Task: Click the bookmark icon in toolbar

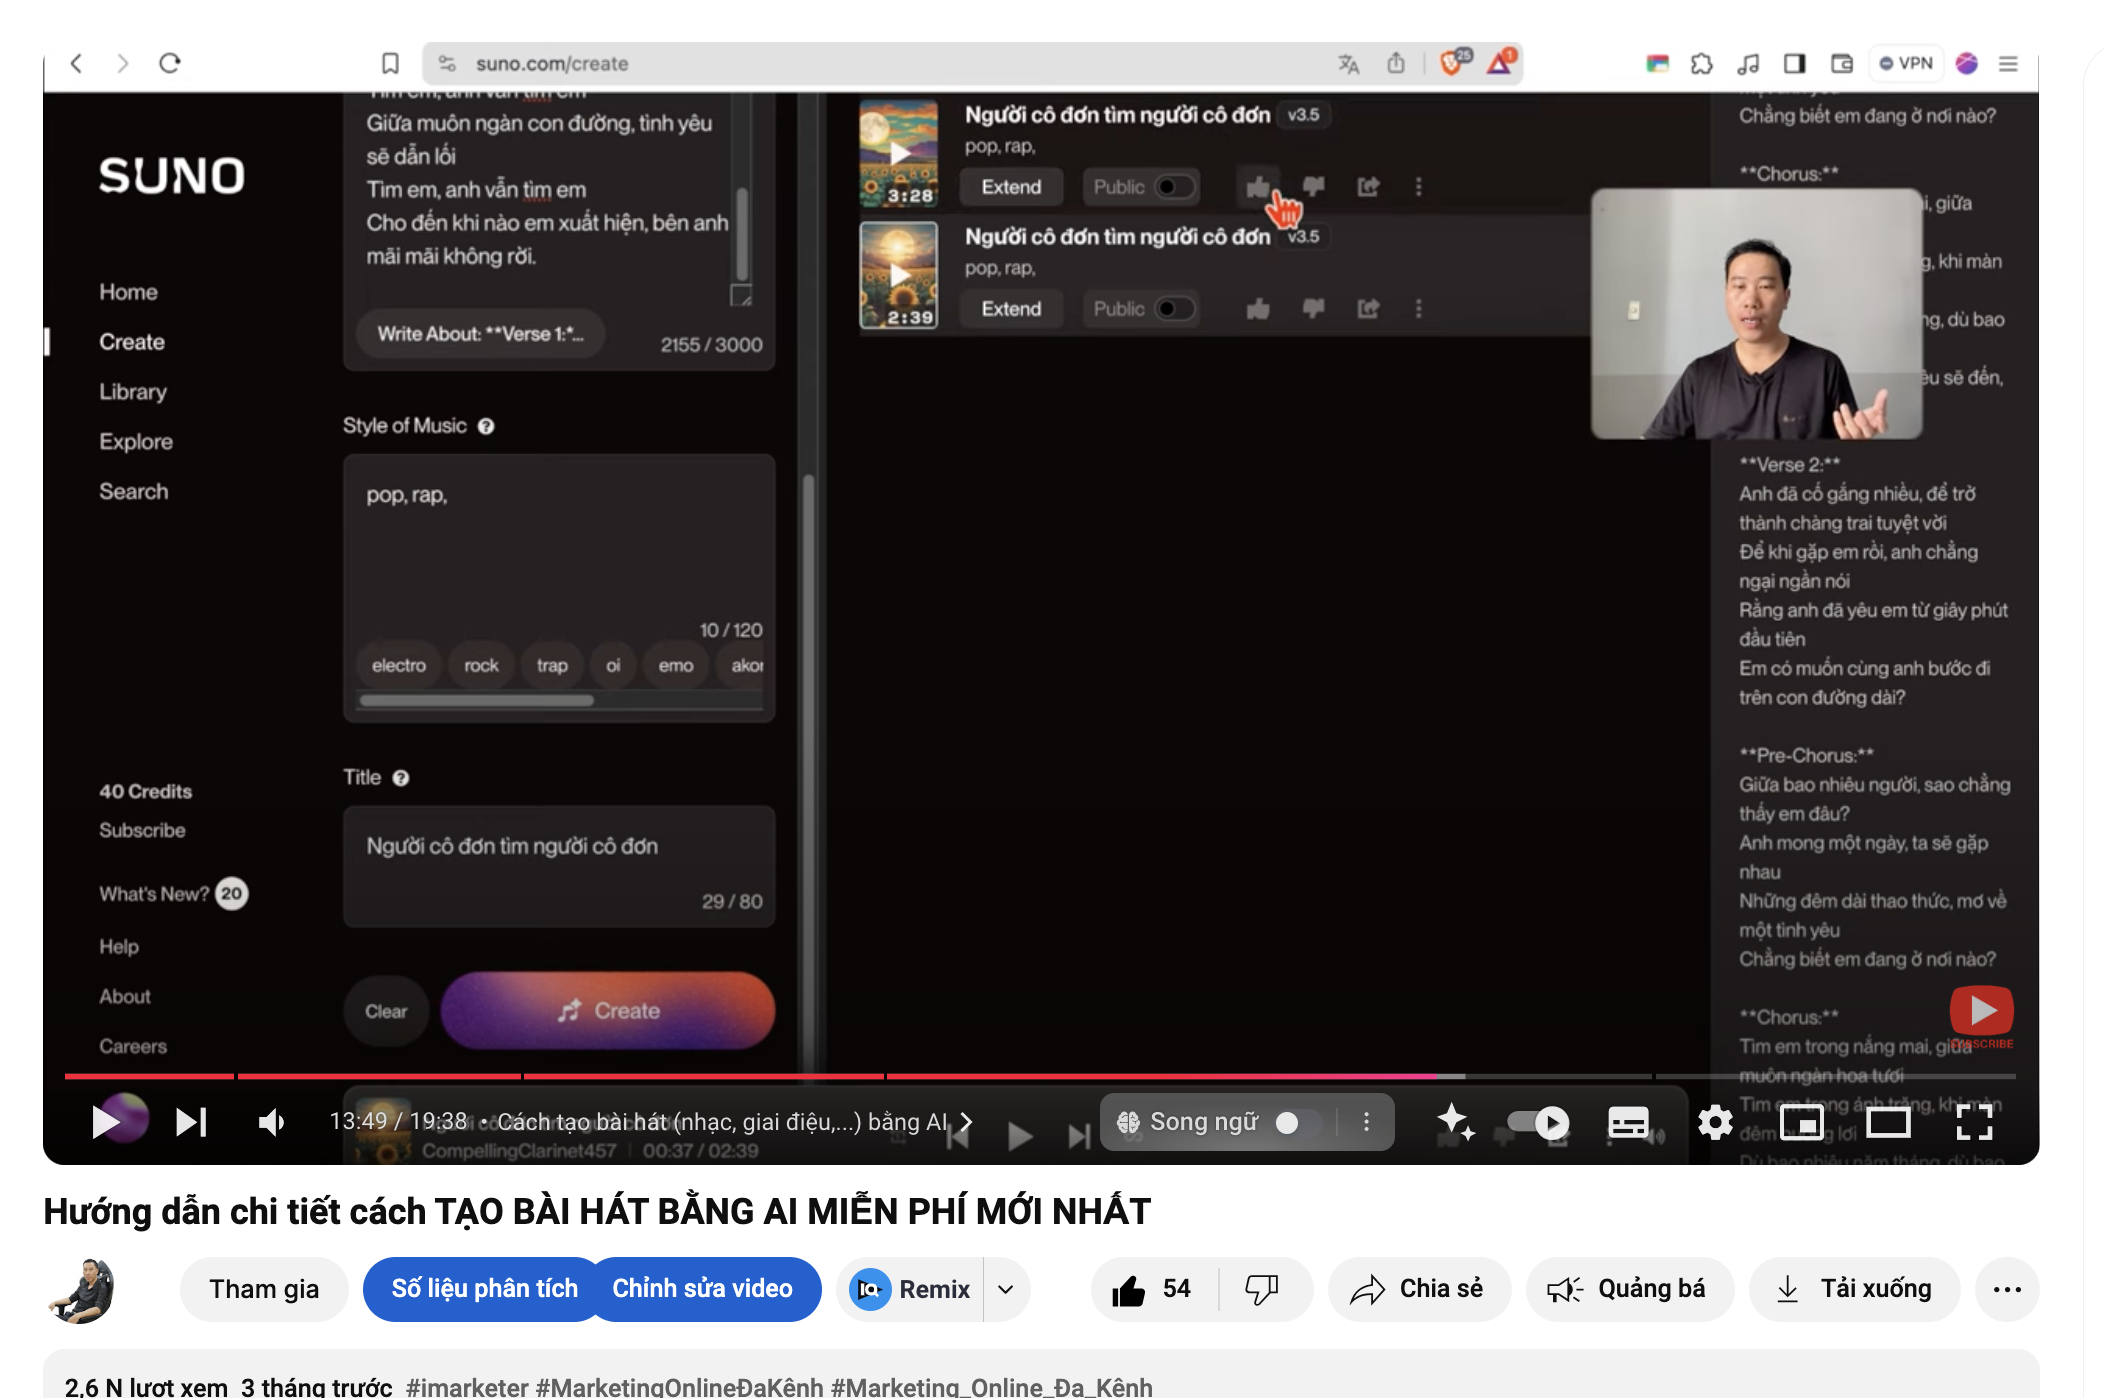Action: coord(390,64)
